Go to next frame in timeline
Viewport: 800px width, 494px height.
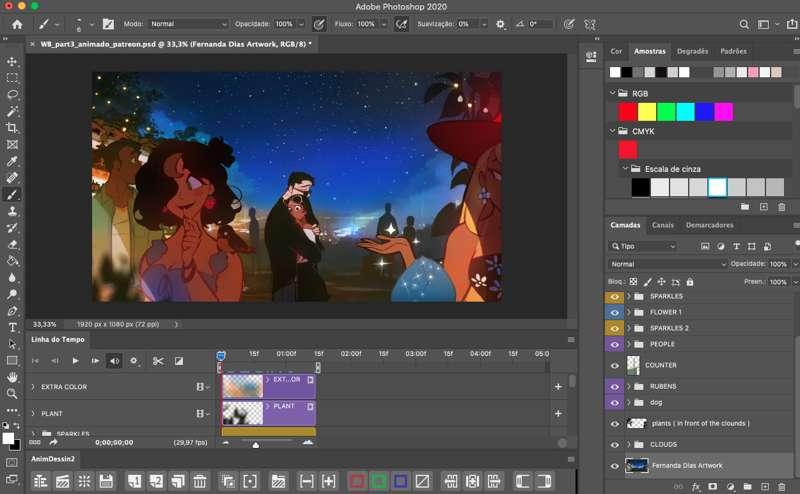95,361
